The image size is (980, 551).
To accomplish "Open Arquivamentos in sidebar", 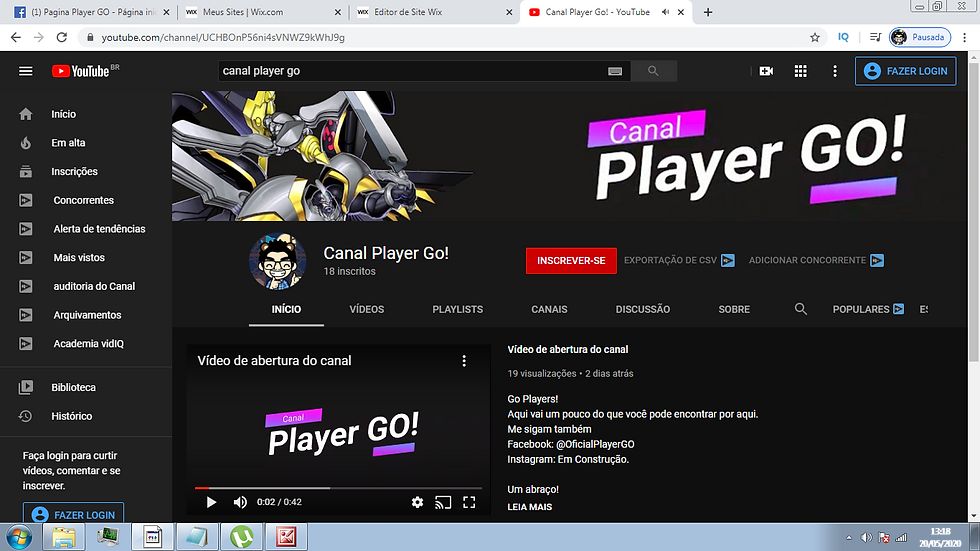I will click(86, 315).
